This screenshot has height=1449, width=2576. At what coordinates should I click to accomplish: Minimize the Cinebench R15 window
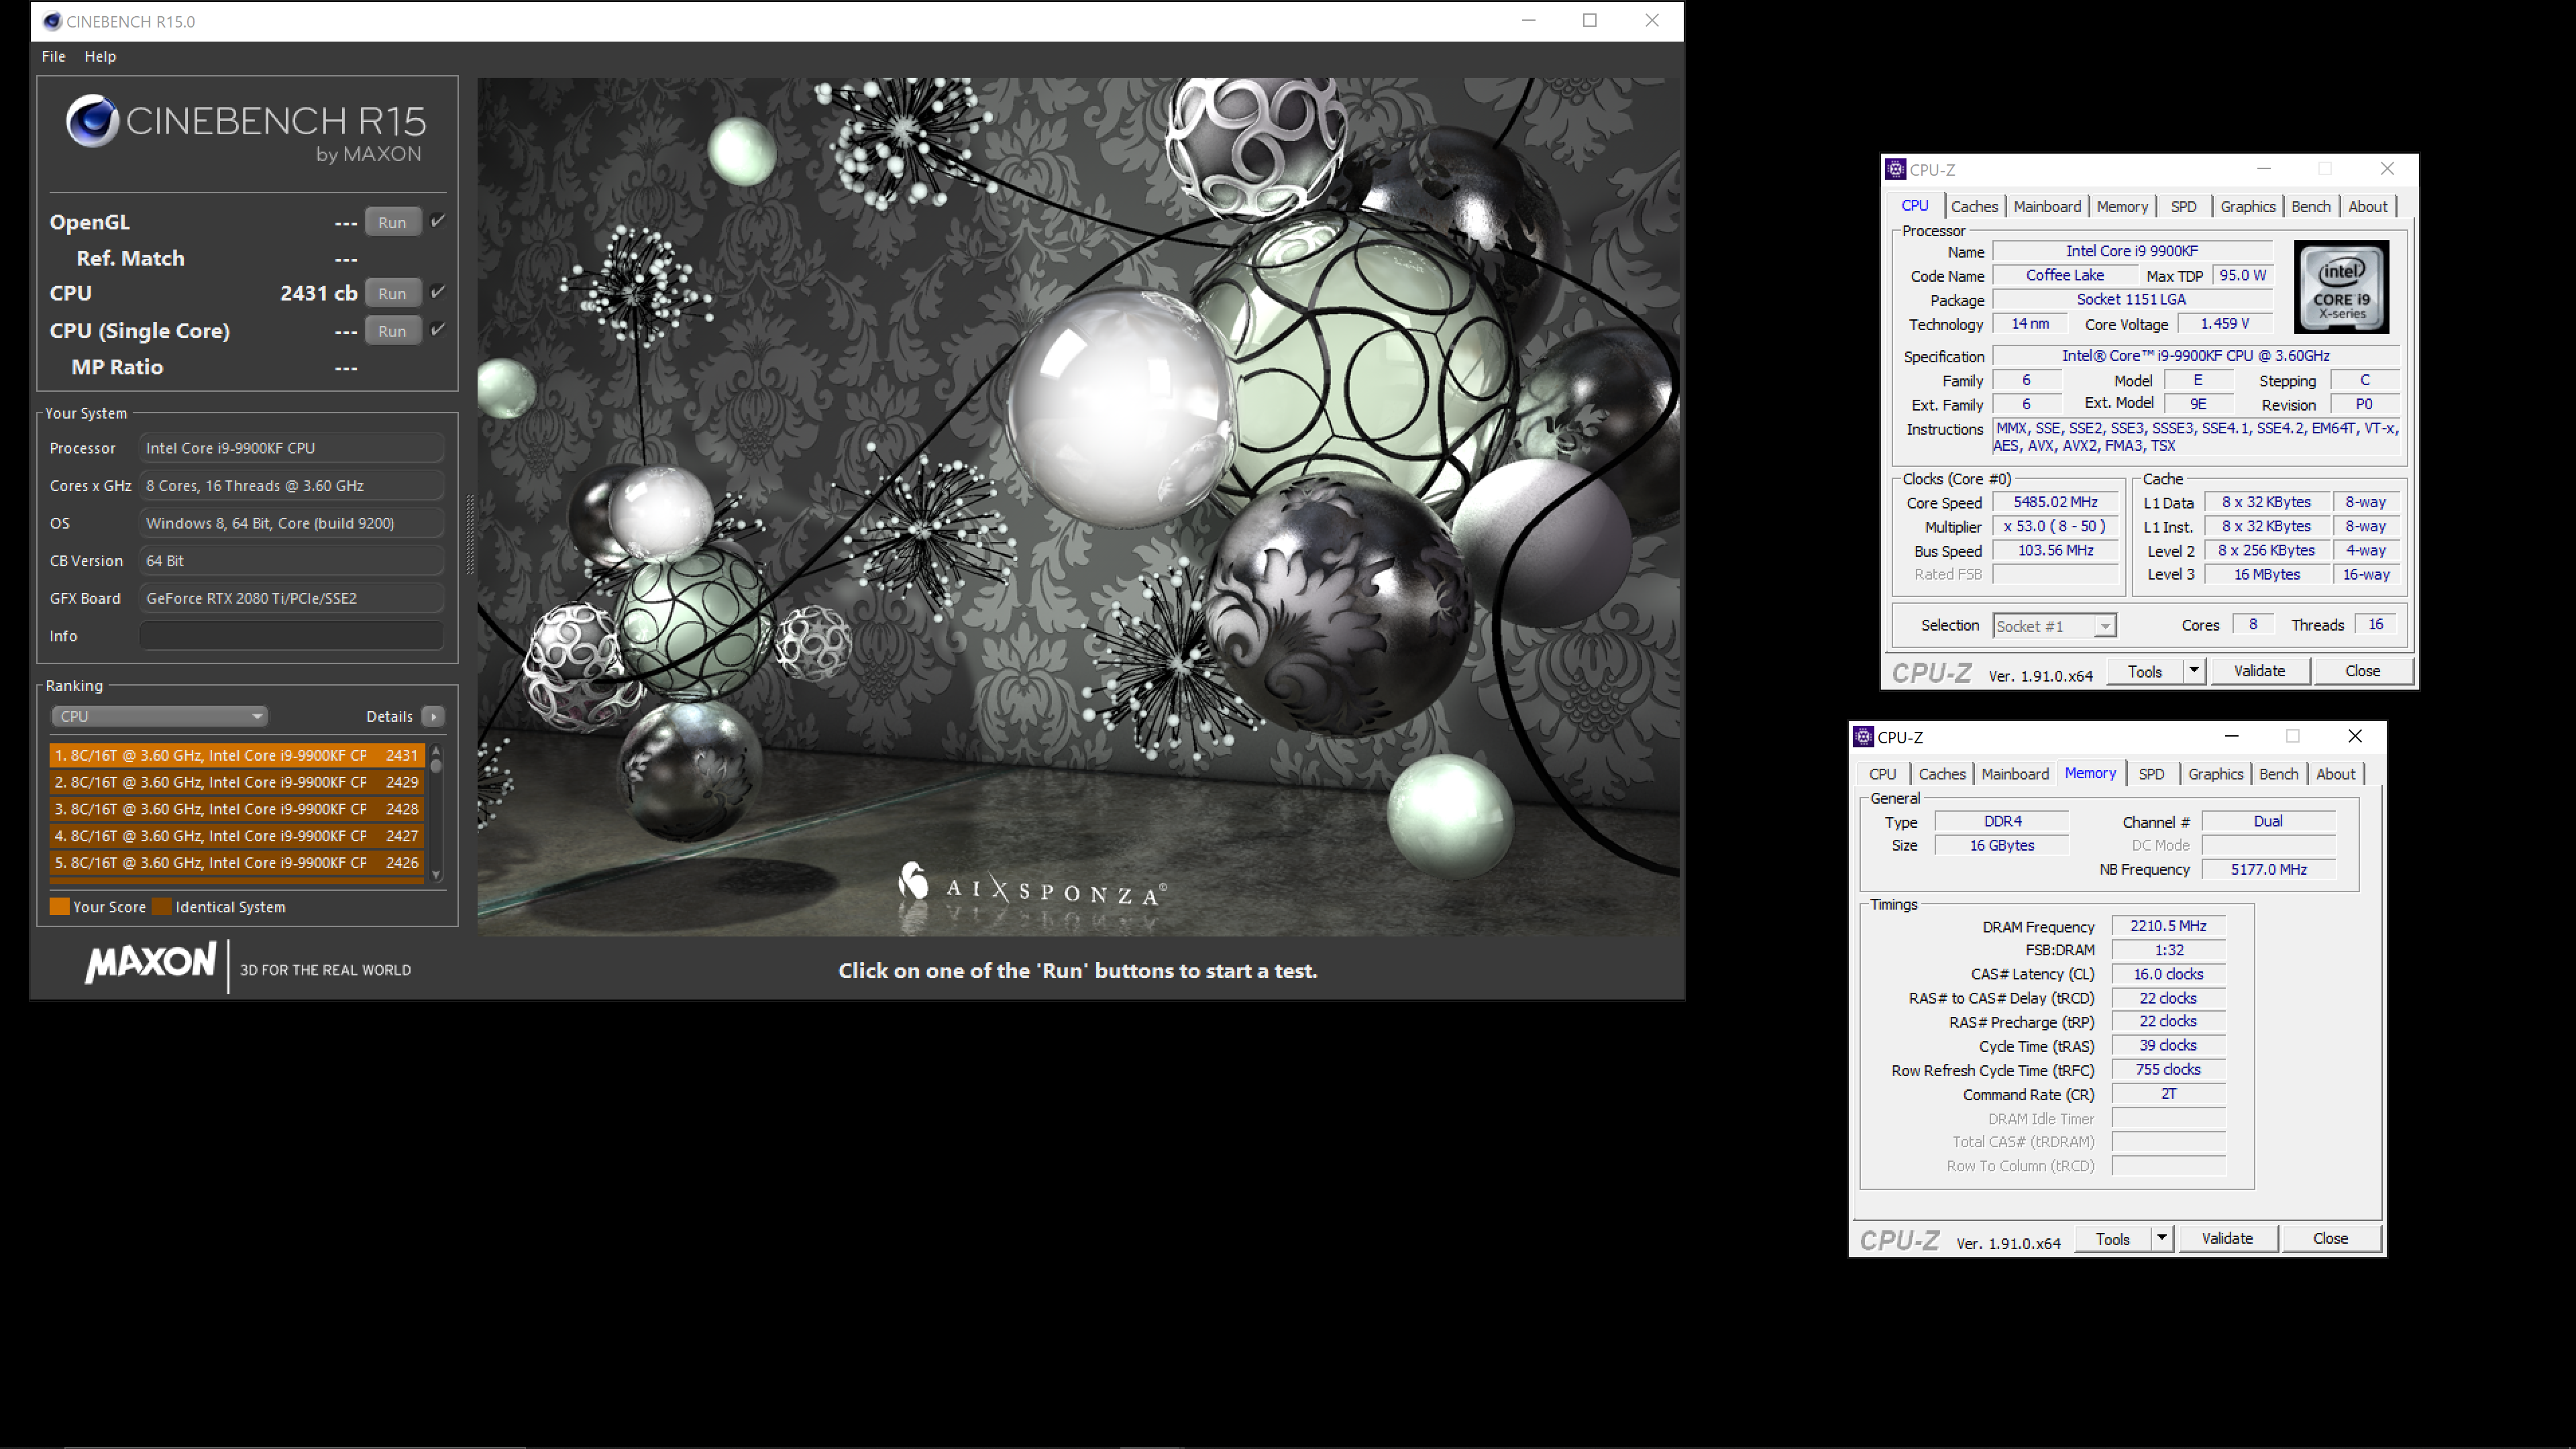click(x=1528, y=20)
